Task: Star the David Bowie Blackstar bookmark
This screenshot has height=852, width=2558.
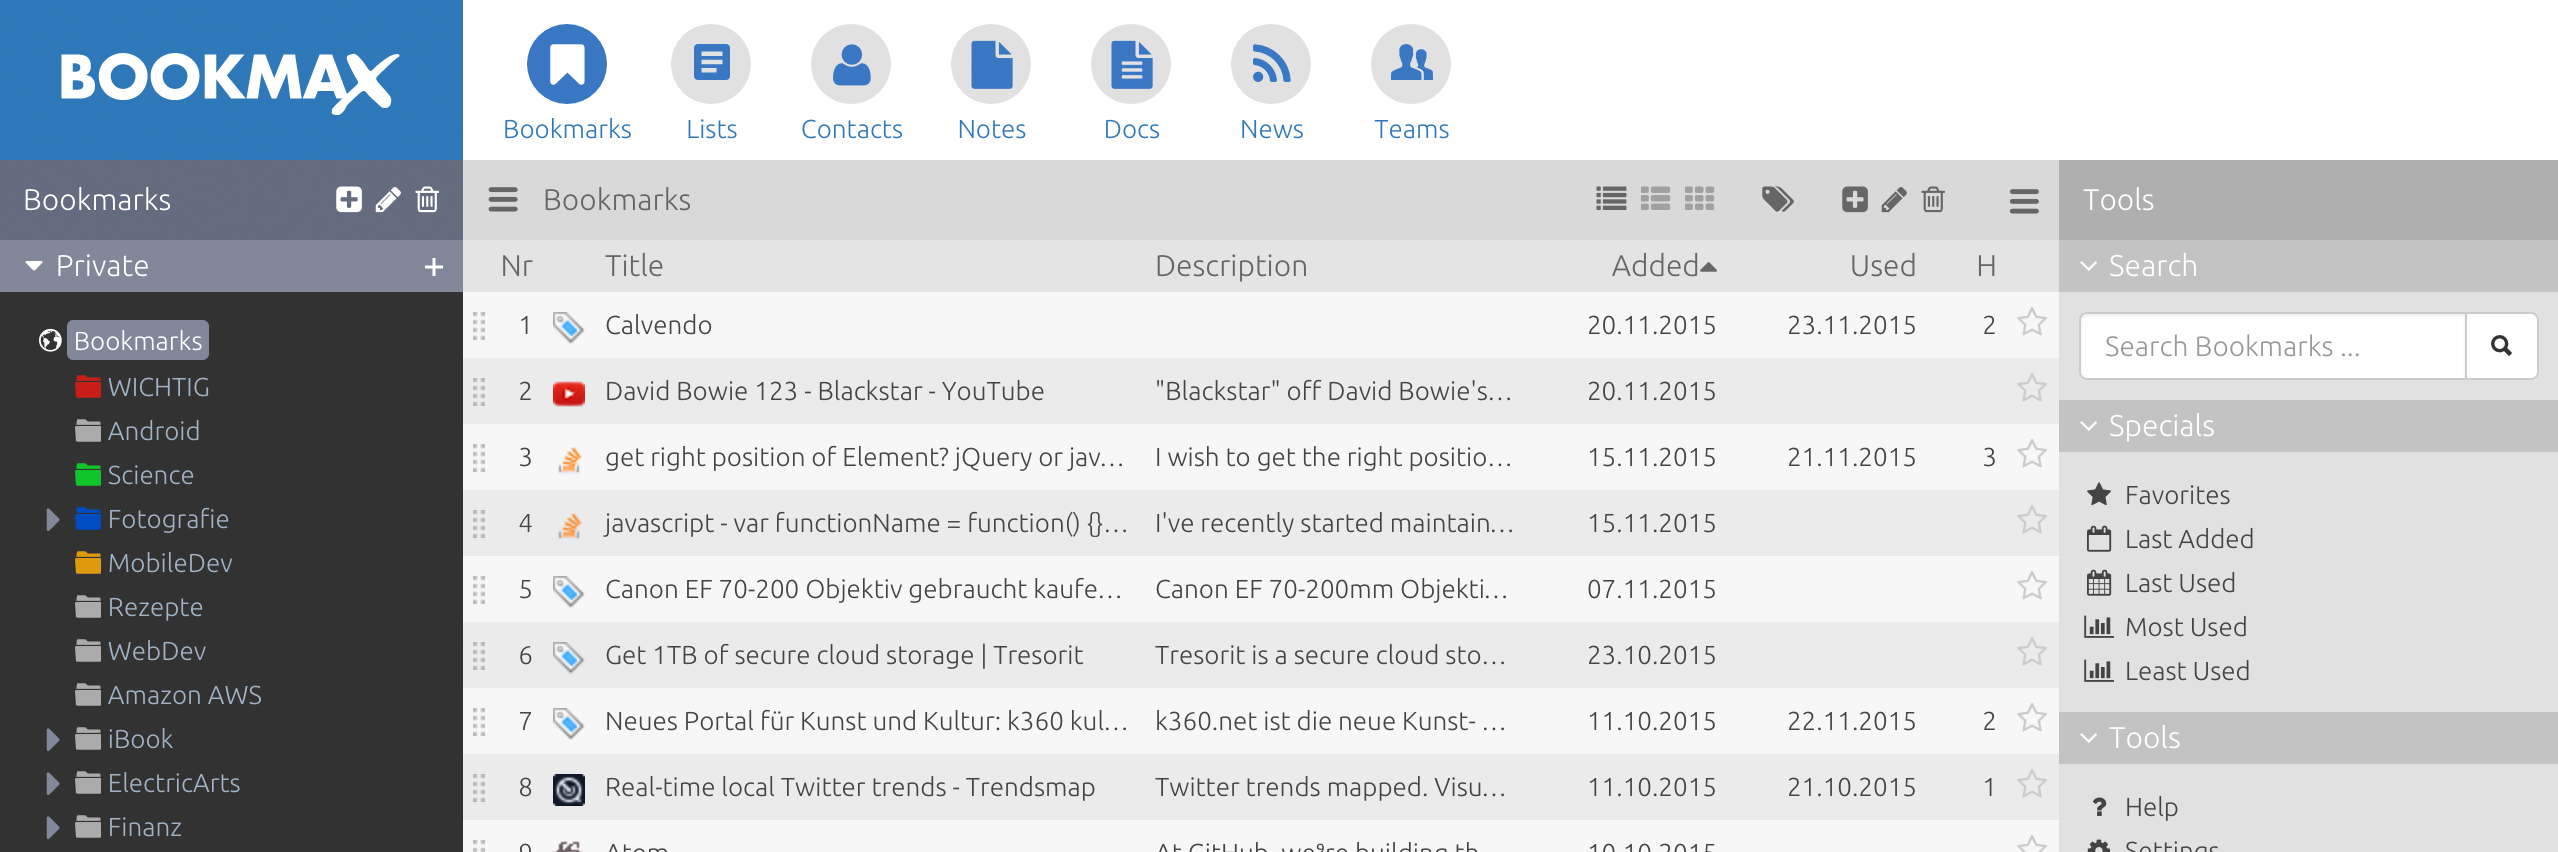Action: point(2031,389)
